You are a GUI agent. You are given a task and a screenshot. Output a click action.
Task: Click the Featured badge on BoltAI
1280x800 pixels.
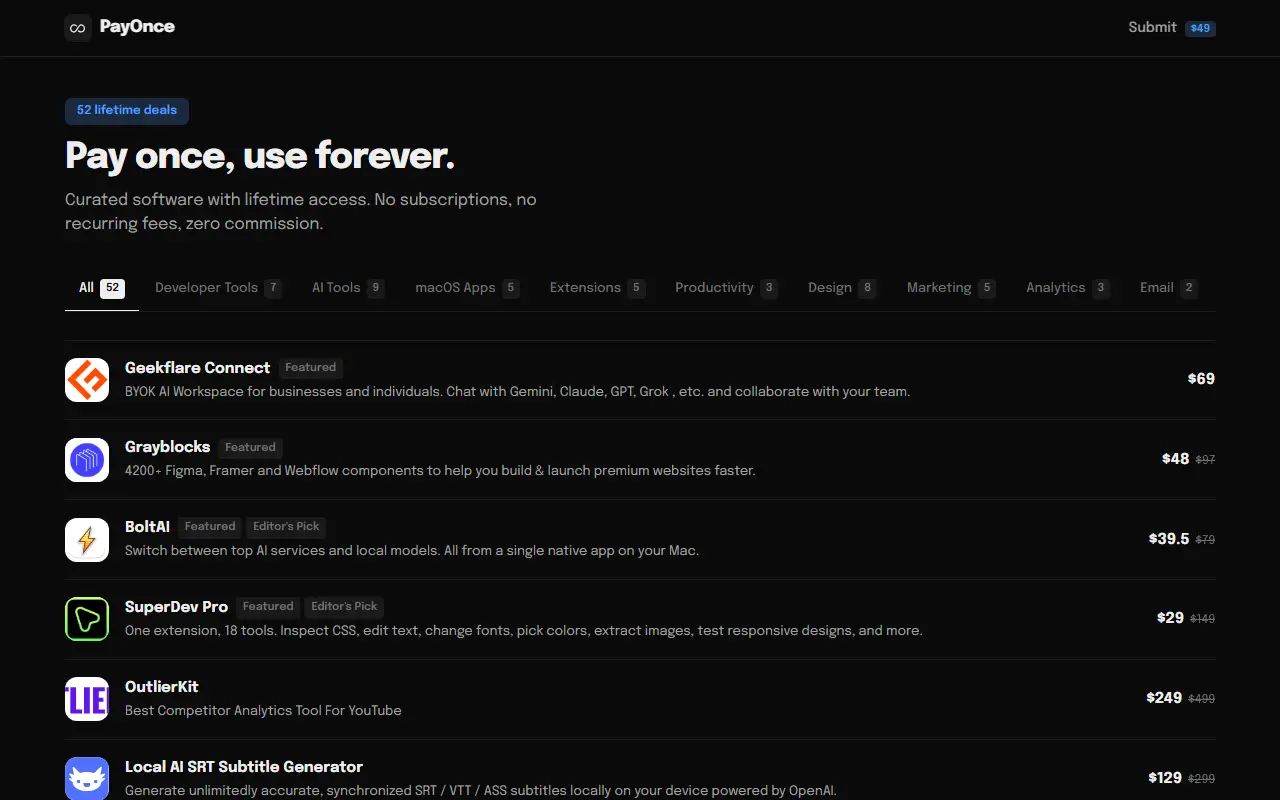click(x=210, y=527)
